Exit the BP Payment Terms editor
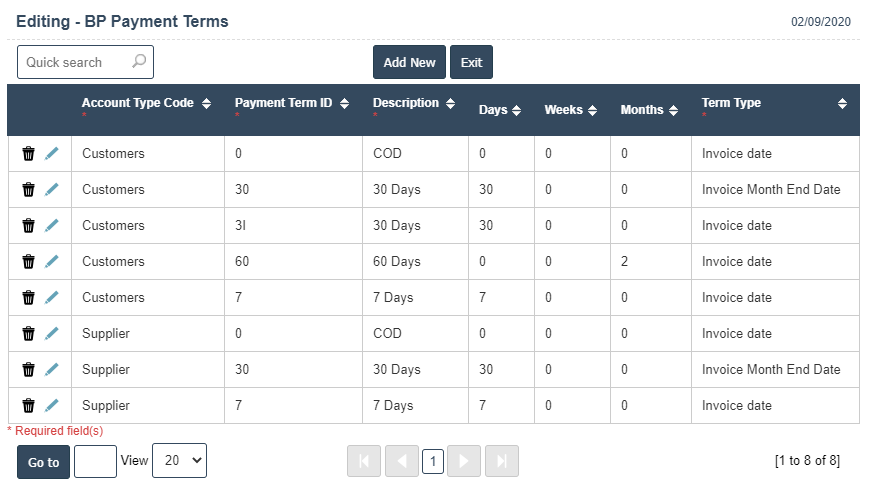871x488 pixels. click(x=471, y=62)
